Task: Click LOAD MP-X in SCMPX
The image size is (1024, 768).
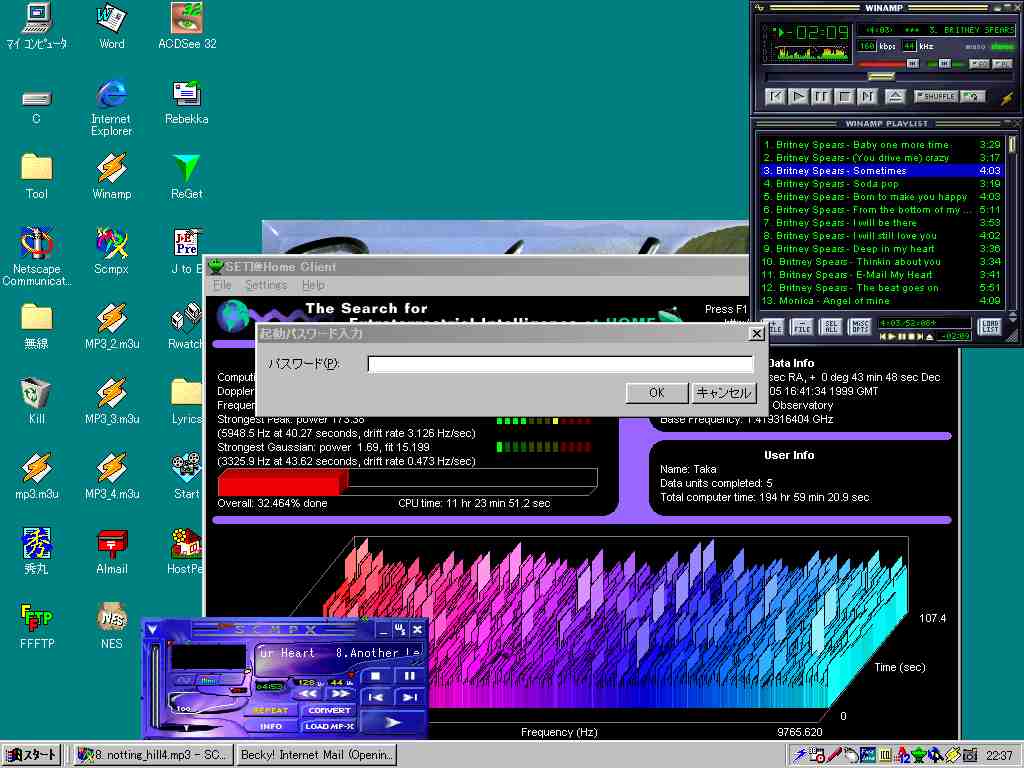Action: point(328,726)
